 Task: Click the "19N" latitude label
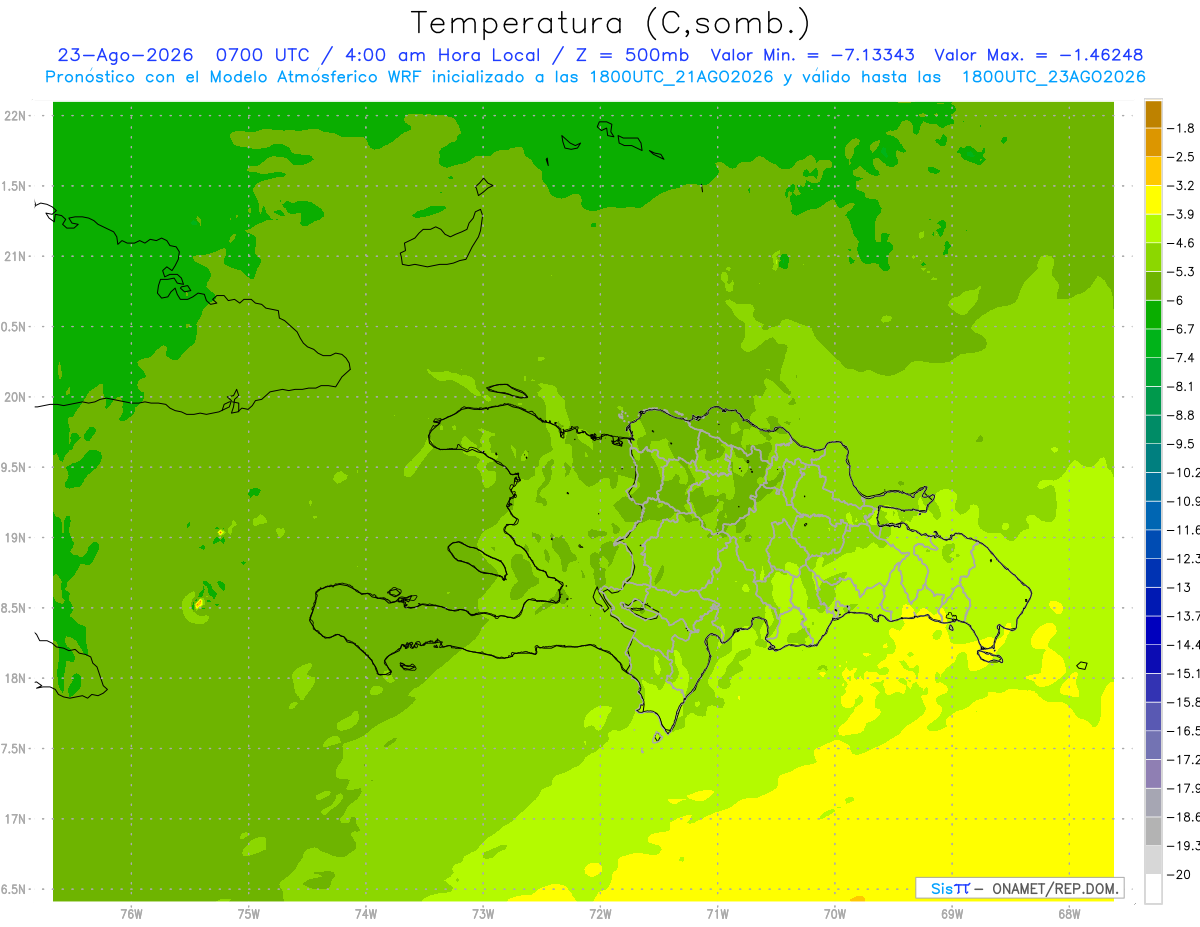pos(15,538)
